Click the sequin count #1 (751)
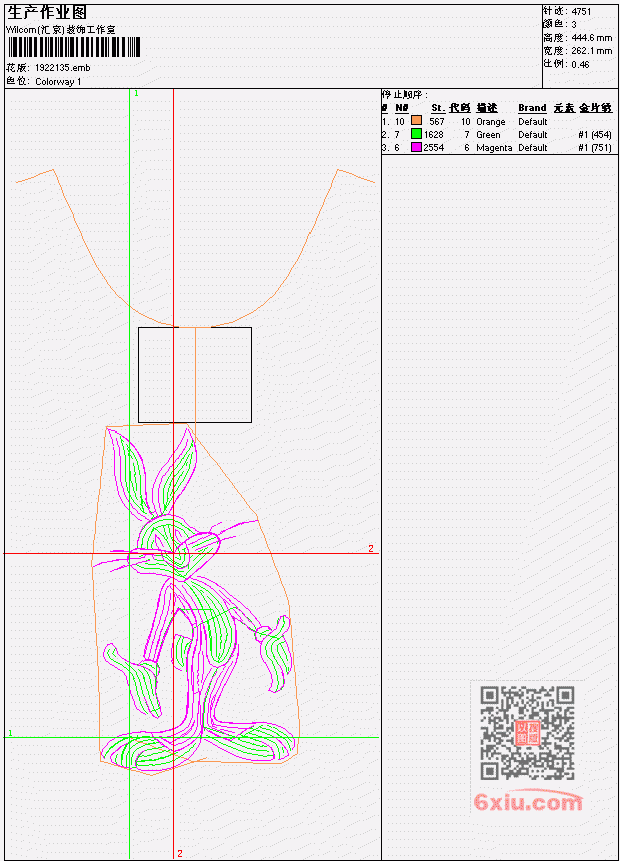The height and width of the screenshot is (861, 620). coord(595,148)
